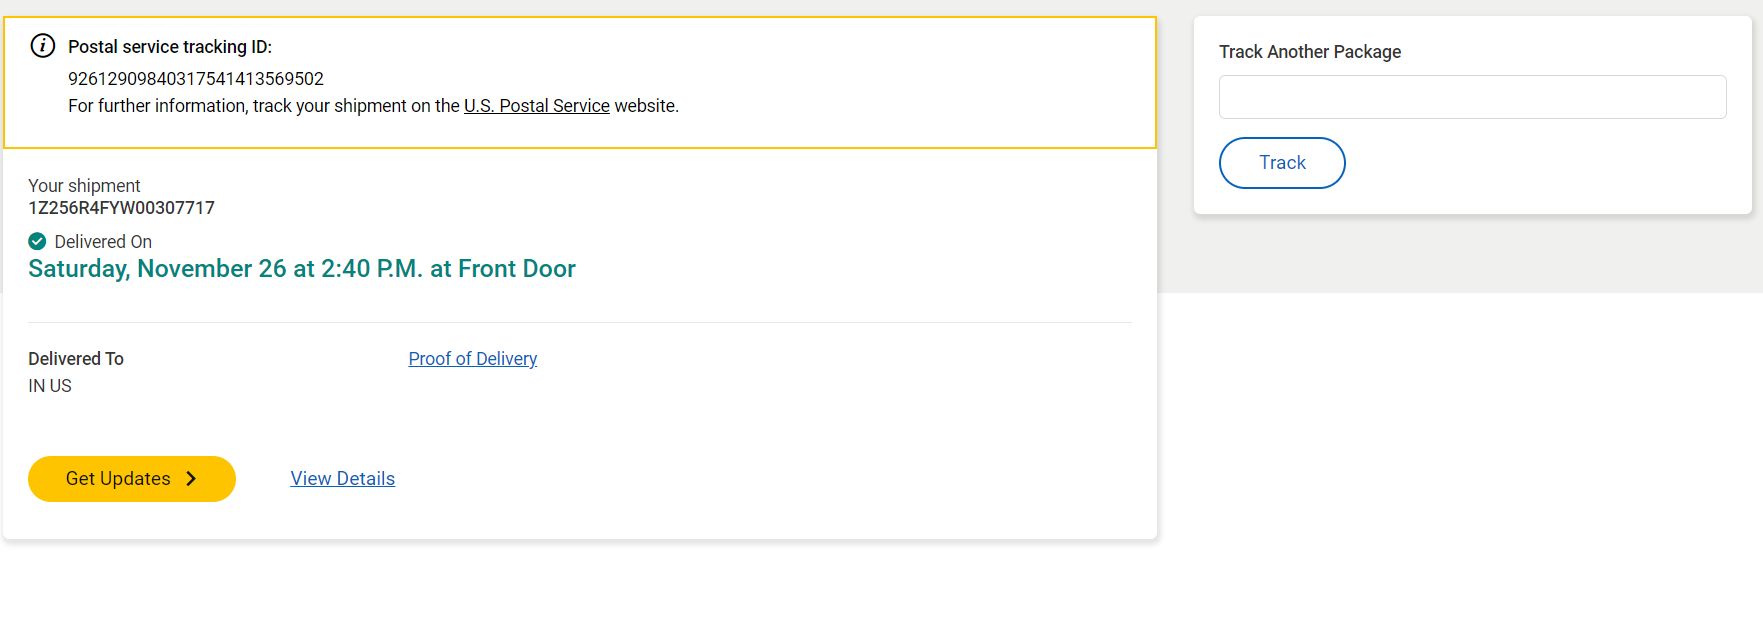The image size is (1763, 628).
Task: Click the info icon beside Postal service tracking ID
Action: pos(43,46)
